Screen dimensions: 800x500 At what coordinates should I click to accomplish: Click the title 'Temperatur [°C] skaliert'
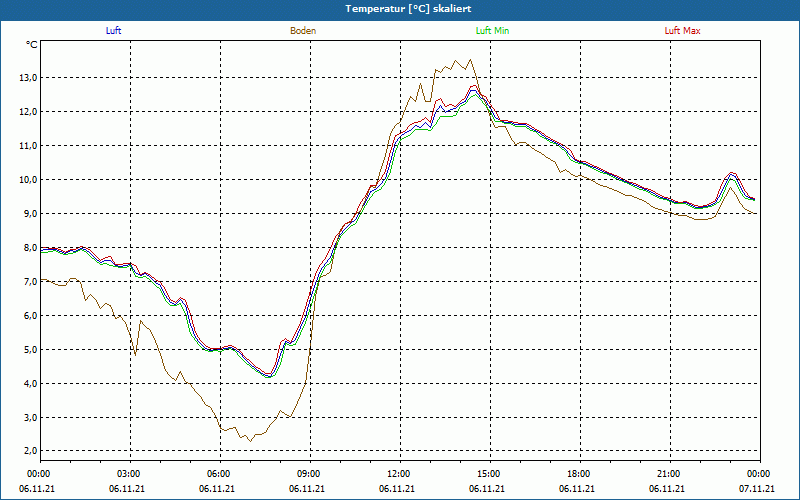click(x=408, y=9)
